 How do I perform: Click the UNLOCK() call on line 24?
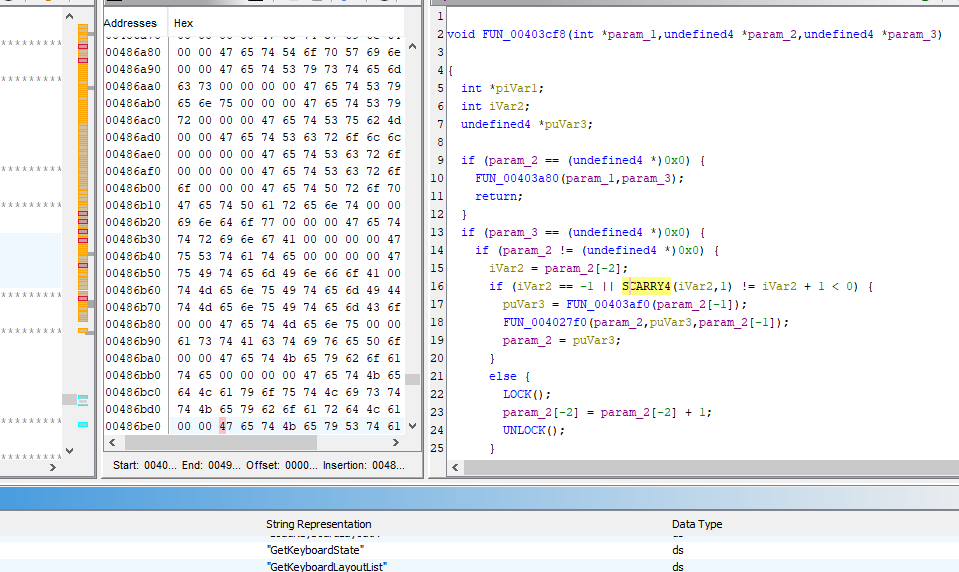click(534, 430)
